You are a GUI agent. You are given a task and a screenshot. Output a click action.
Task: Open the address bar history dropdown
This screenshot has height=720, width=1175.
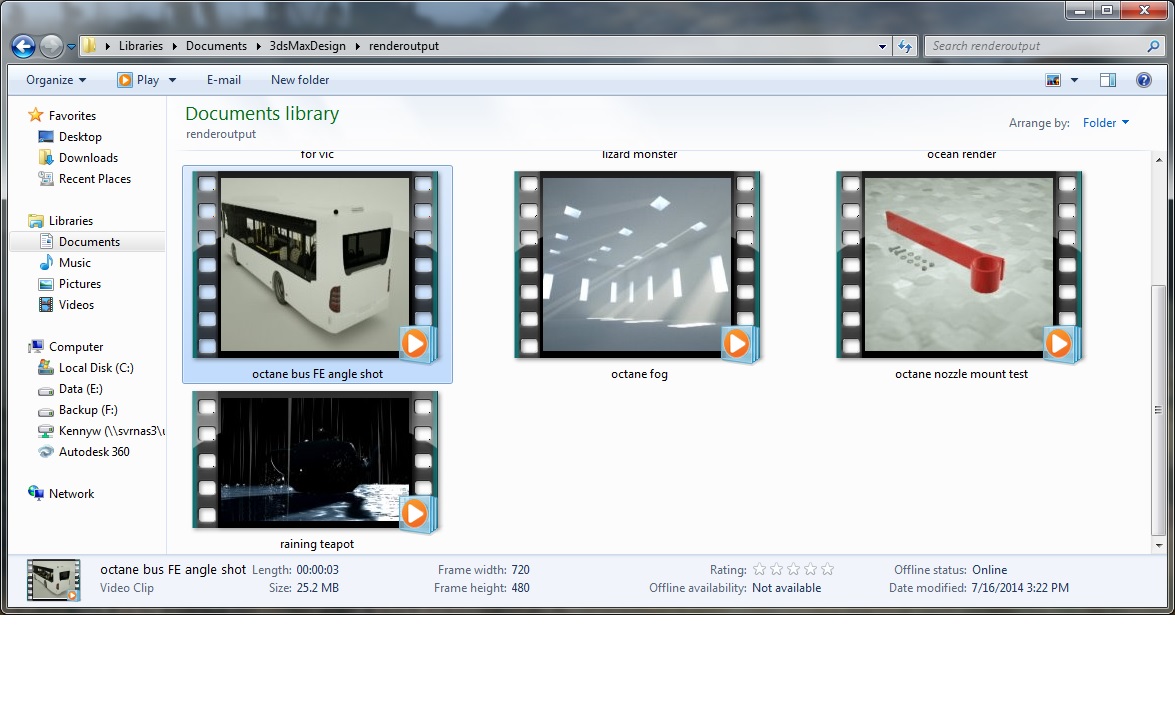(882, 46)
